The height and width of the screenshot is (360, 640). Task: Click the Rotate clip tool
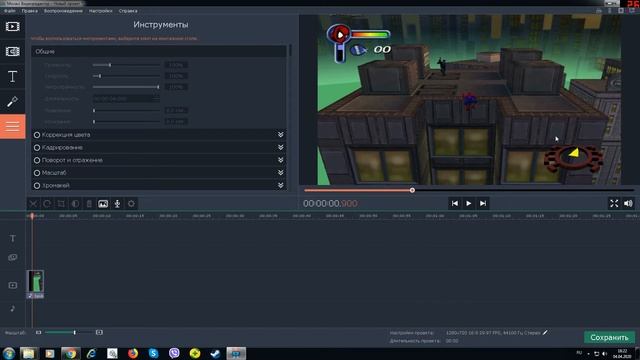click(x=47, y=204)
